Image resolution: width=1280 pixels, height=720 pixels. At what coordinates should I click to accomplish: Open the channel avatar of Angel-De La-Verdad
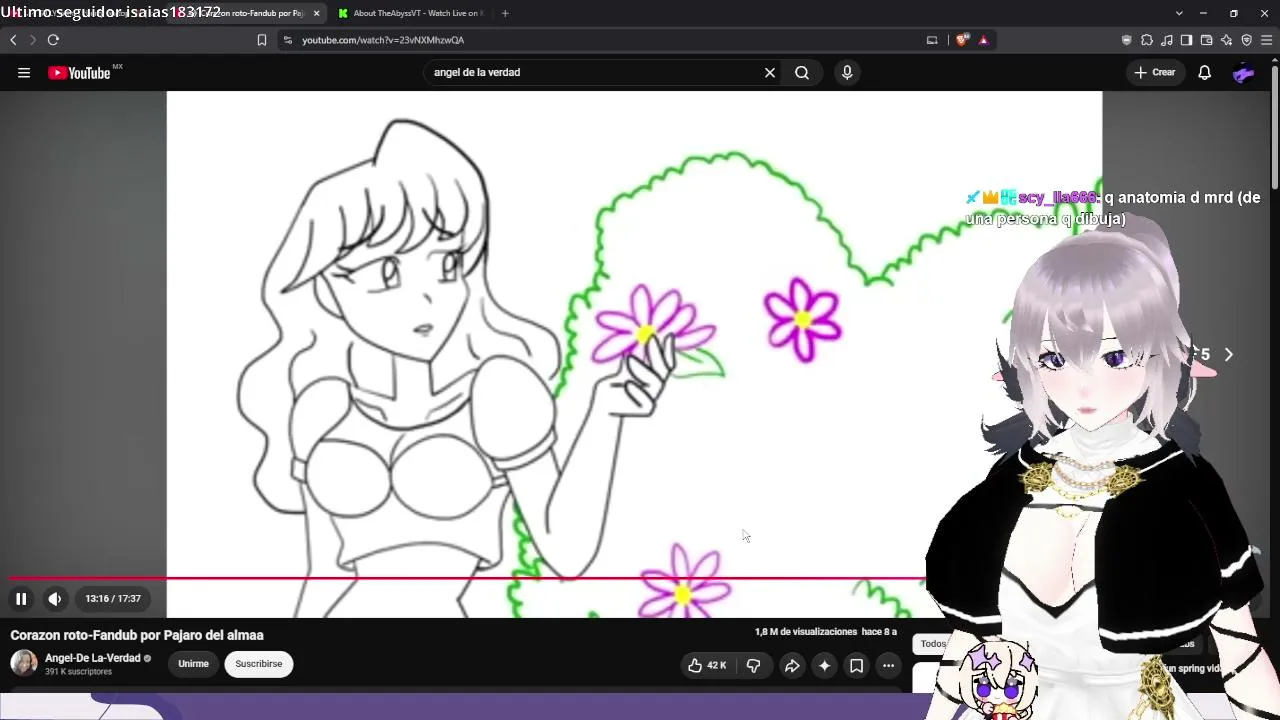pos(24,663)
